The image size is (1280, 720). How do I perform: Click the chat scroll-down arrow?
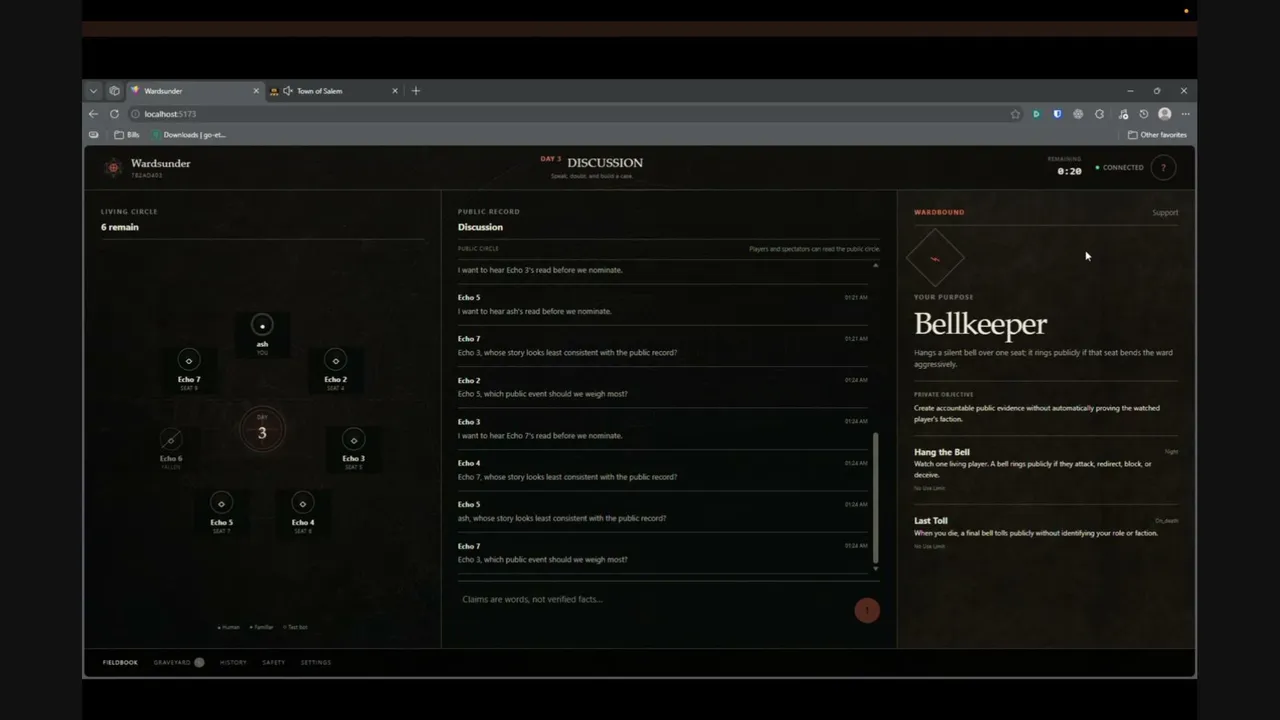[876, 569]
